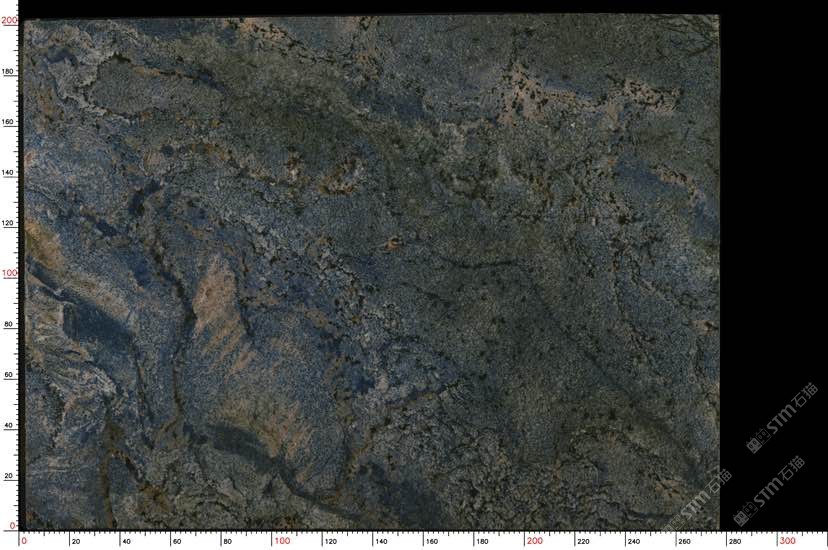
Task: Click the red 300 label on horizontal ruler
Action: [789, 541]
